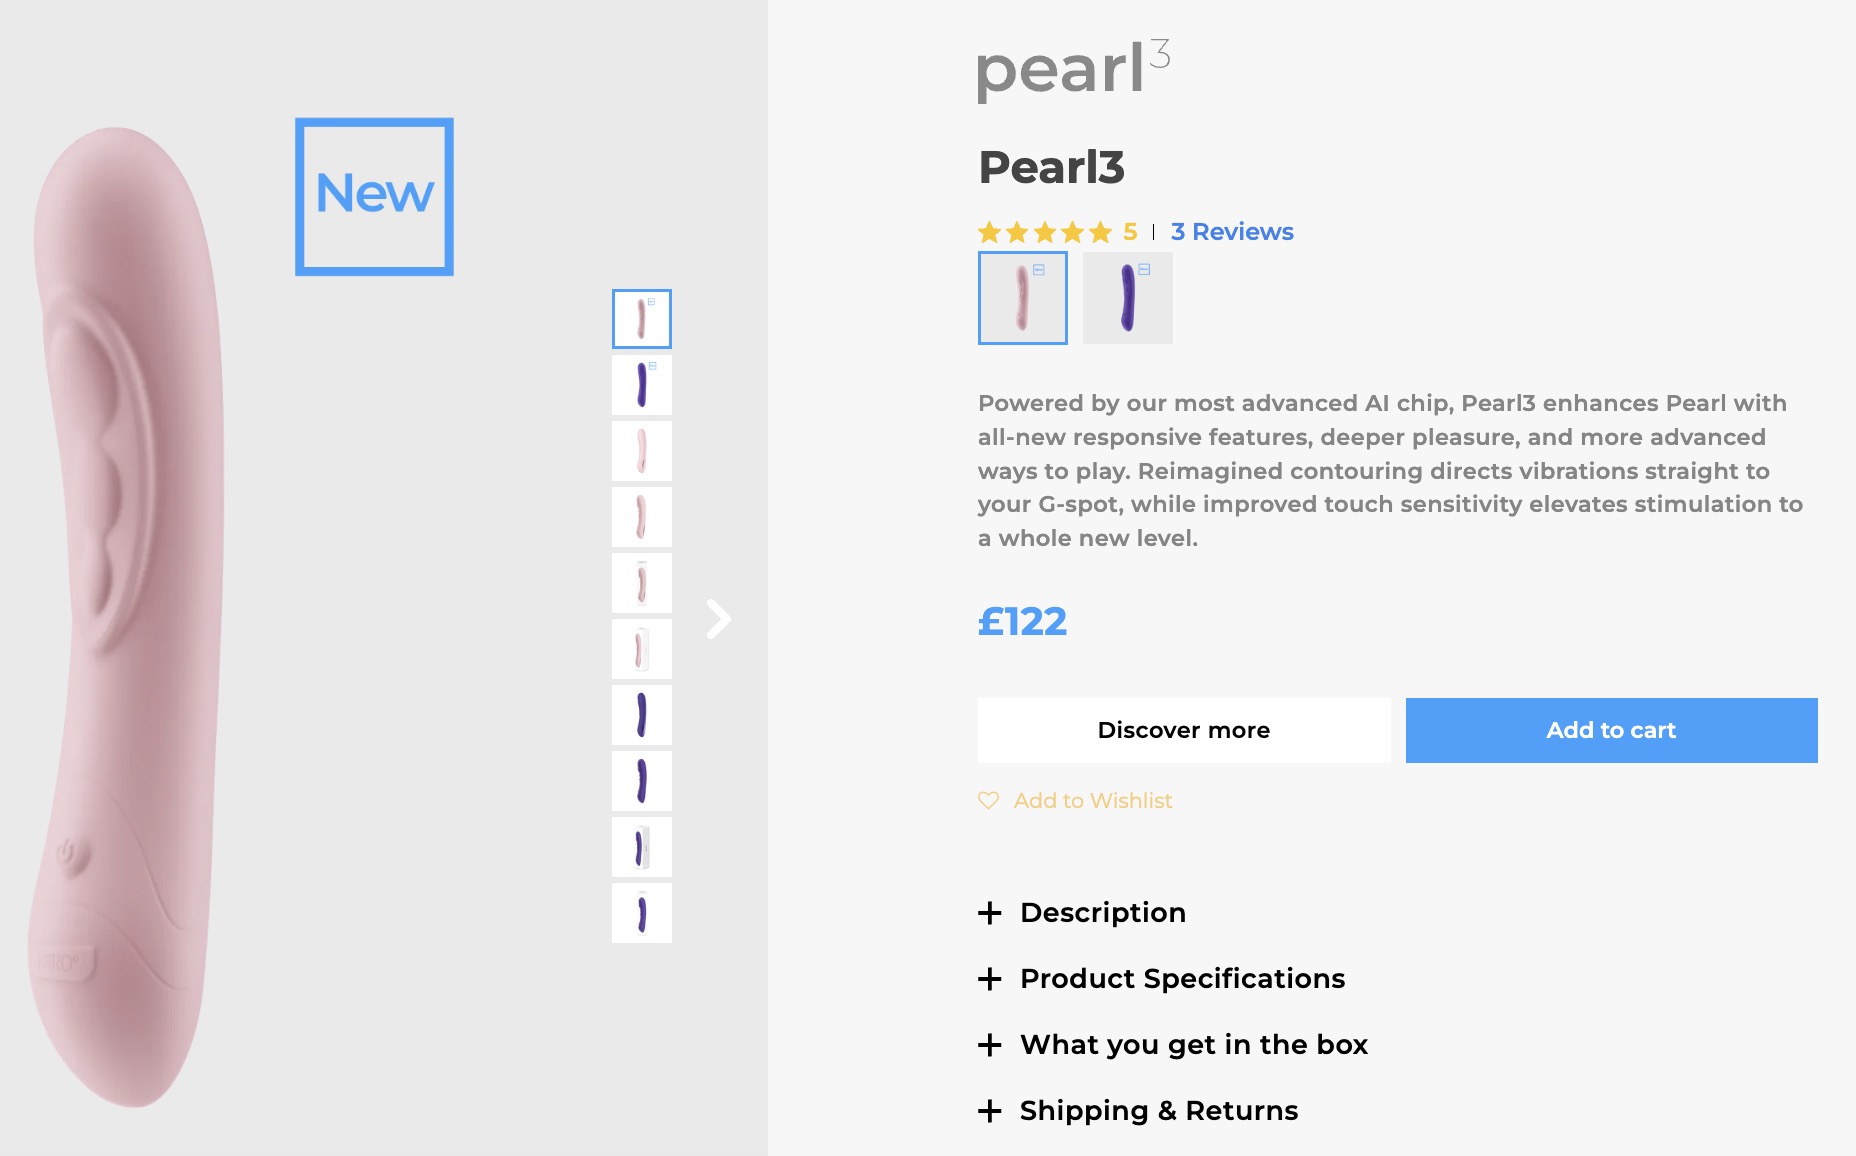The width and height of the screenshot is (1856, 1156).
Task: Select the last gallery thumbnail at bottom
Action: [x=641, y=913]
